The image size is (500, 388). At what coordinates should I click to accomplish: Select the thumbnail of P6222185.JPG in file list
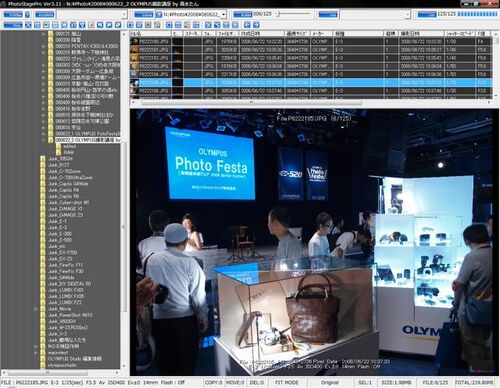coord(134,82)
